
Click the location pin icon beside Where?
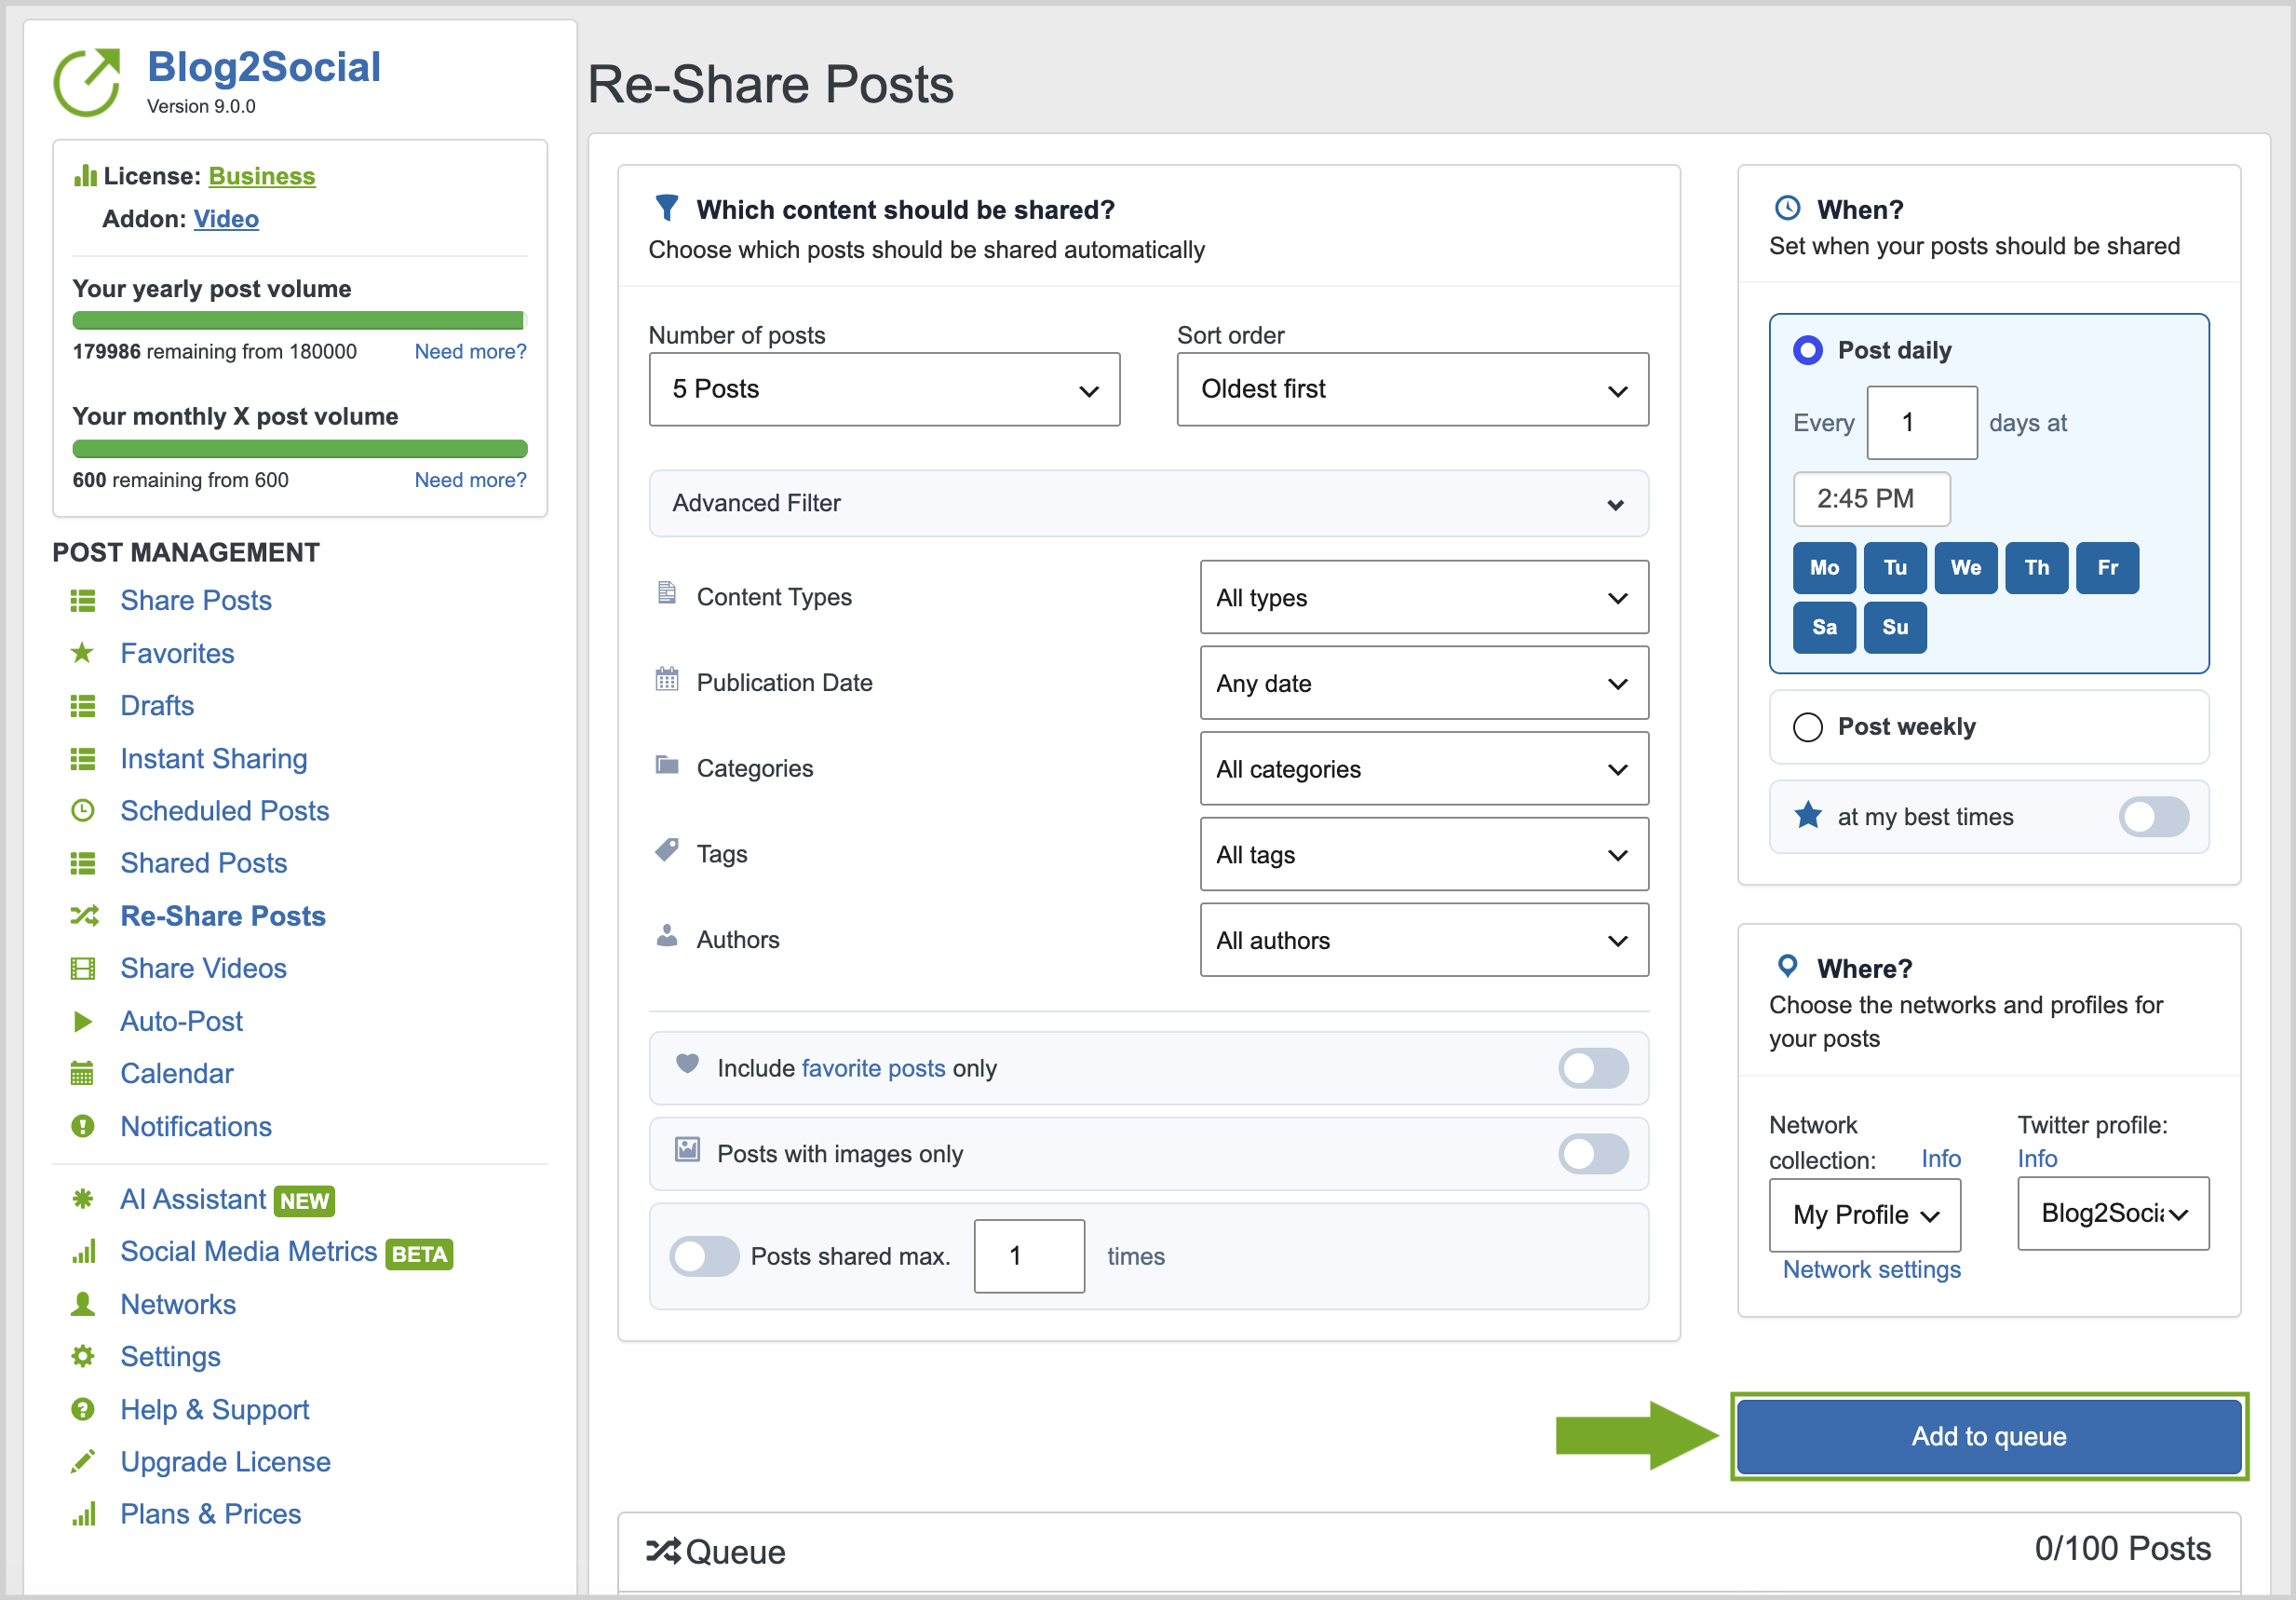(x=1788, y=966)
